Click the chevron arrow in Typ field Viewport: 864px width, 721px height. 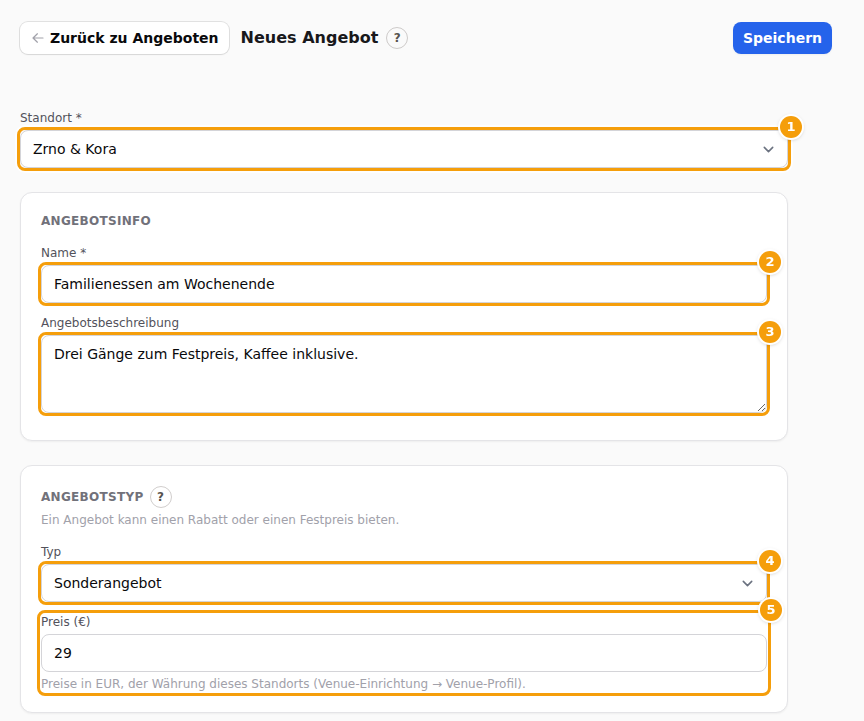point(747,583)
